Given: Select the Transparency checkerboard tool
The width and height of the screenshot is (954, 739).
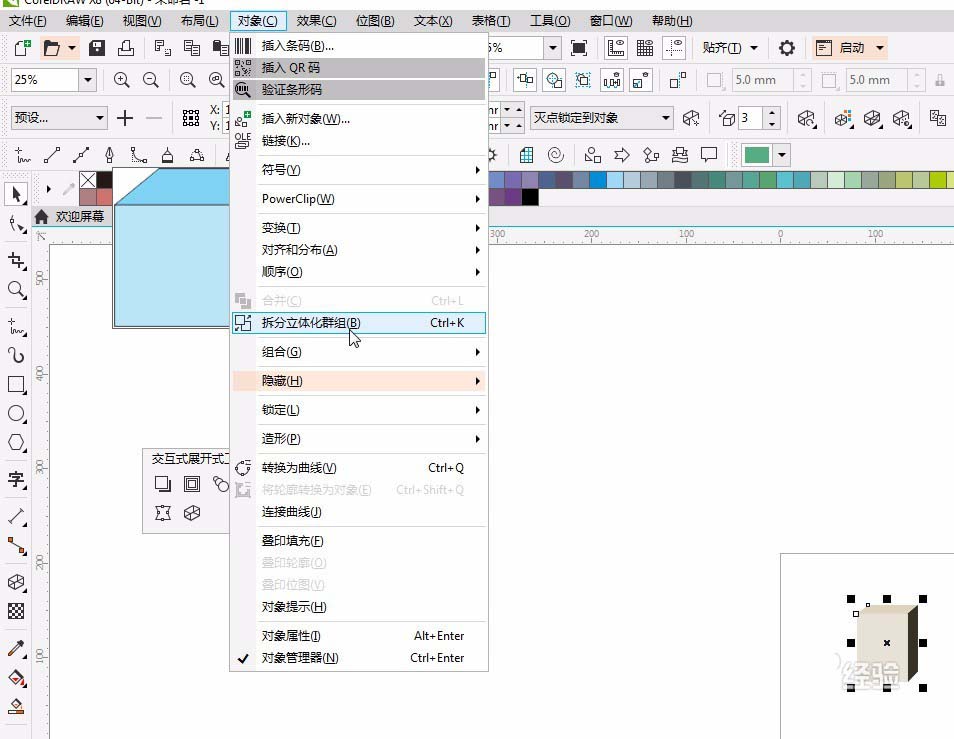Looking at the screenshot, I should coord(16,611).
